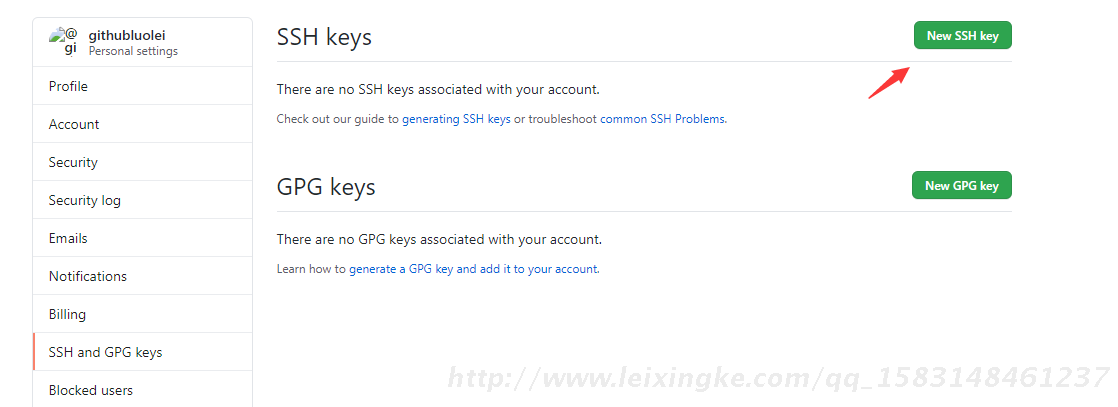This screenshot has height=407, width=1118.
Task: Click the no GPG keys message text
Action: (439, 239)
